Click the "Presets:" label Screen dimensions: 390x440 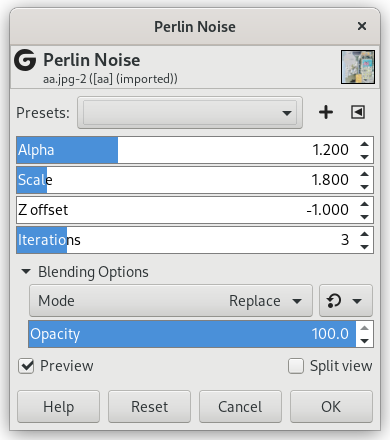point(43,113)
